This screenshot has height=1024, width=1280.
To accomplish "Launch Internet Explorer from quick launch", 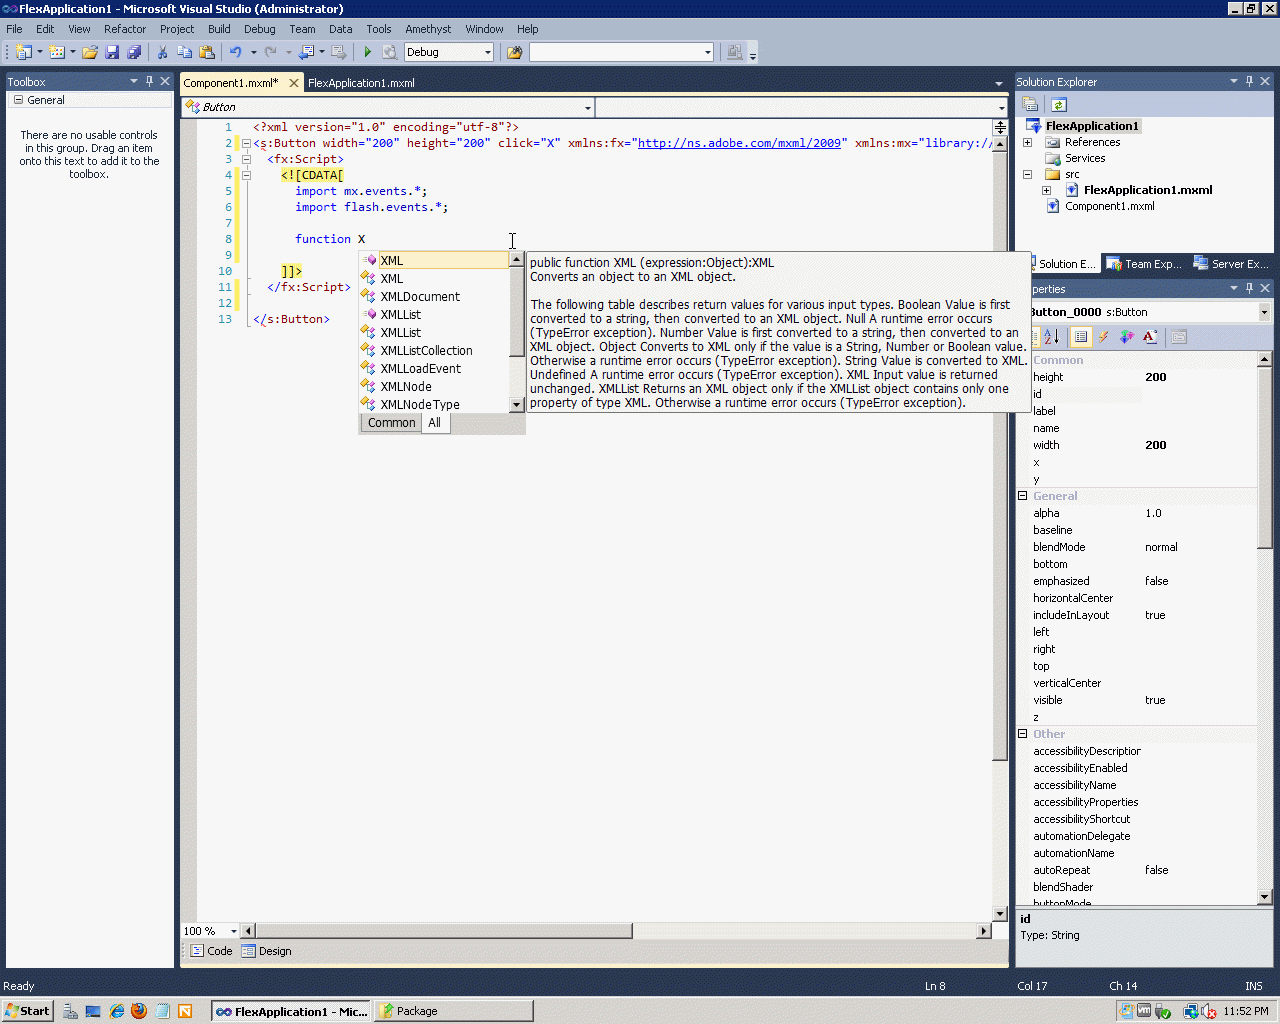I will pyautogui.click(x=117, y=1011).
